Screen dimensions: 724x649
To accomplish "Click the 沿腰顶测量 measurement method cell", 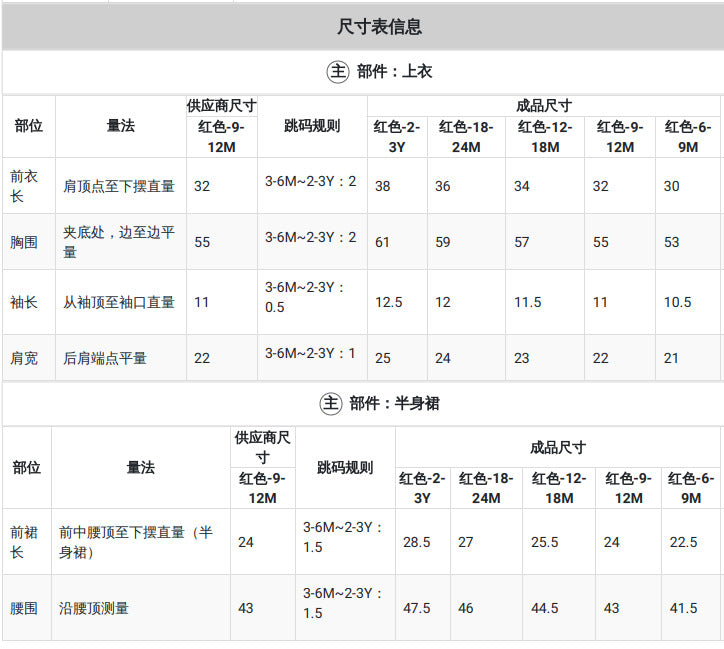I will pyautogui.click(x=141, y=608).
